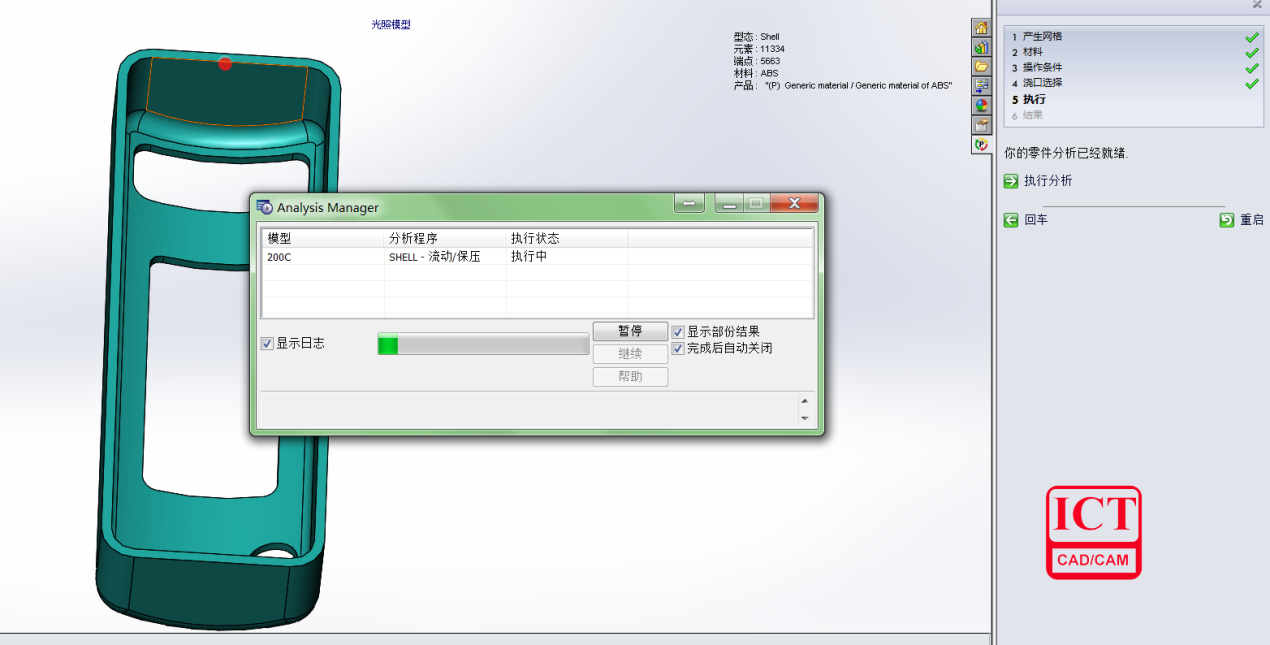
Task: Click the double-arrow button in Analysis Manager title bar
Action: [689, 204]
